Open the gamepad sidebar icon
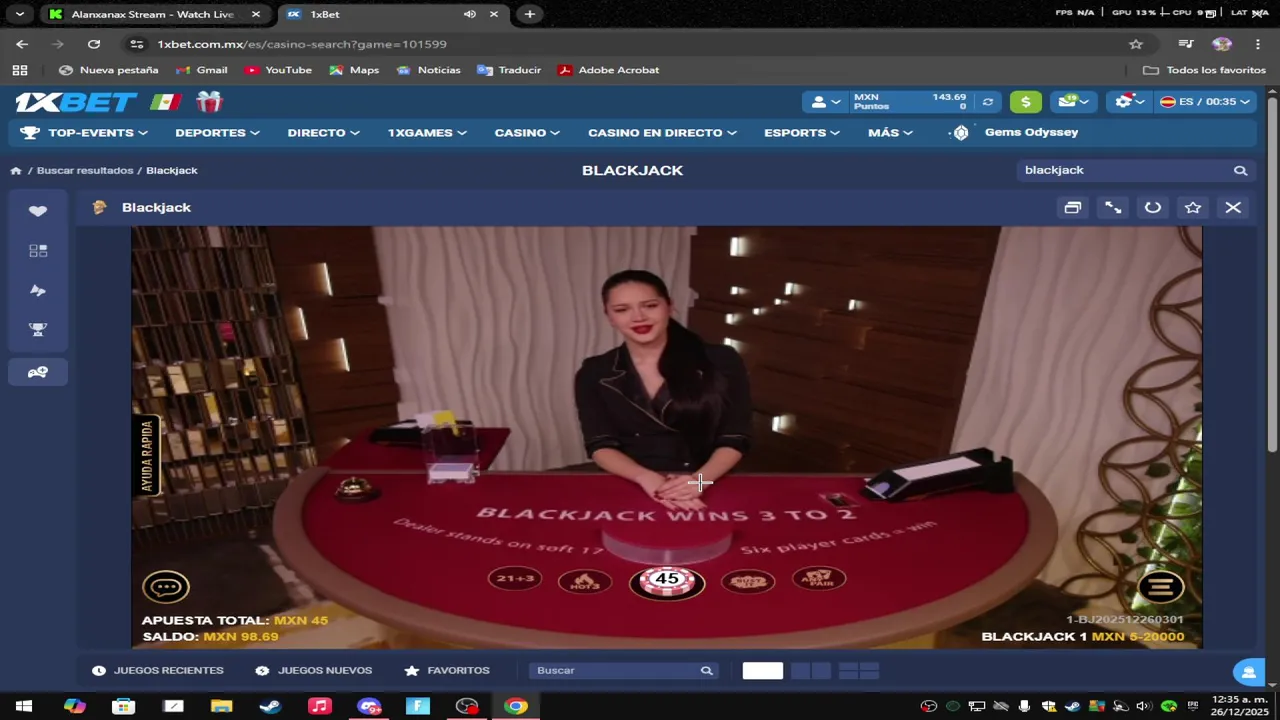 pyautogui.click(x=38, y=372)
